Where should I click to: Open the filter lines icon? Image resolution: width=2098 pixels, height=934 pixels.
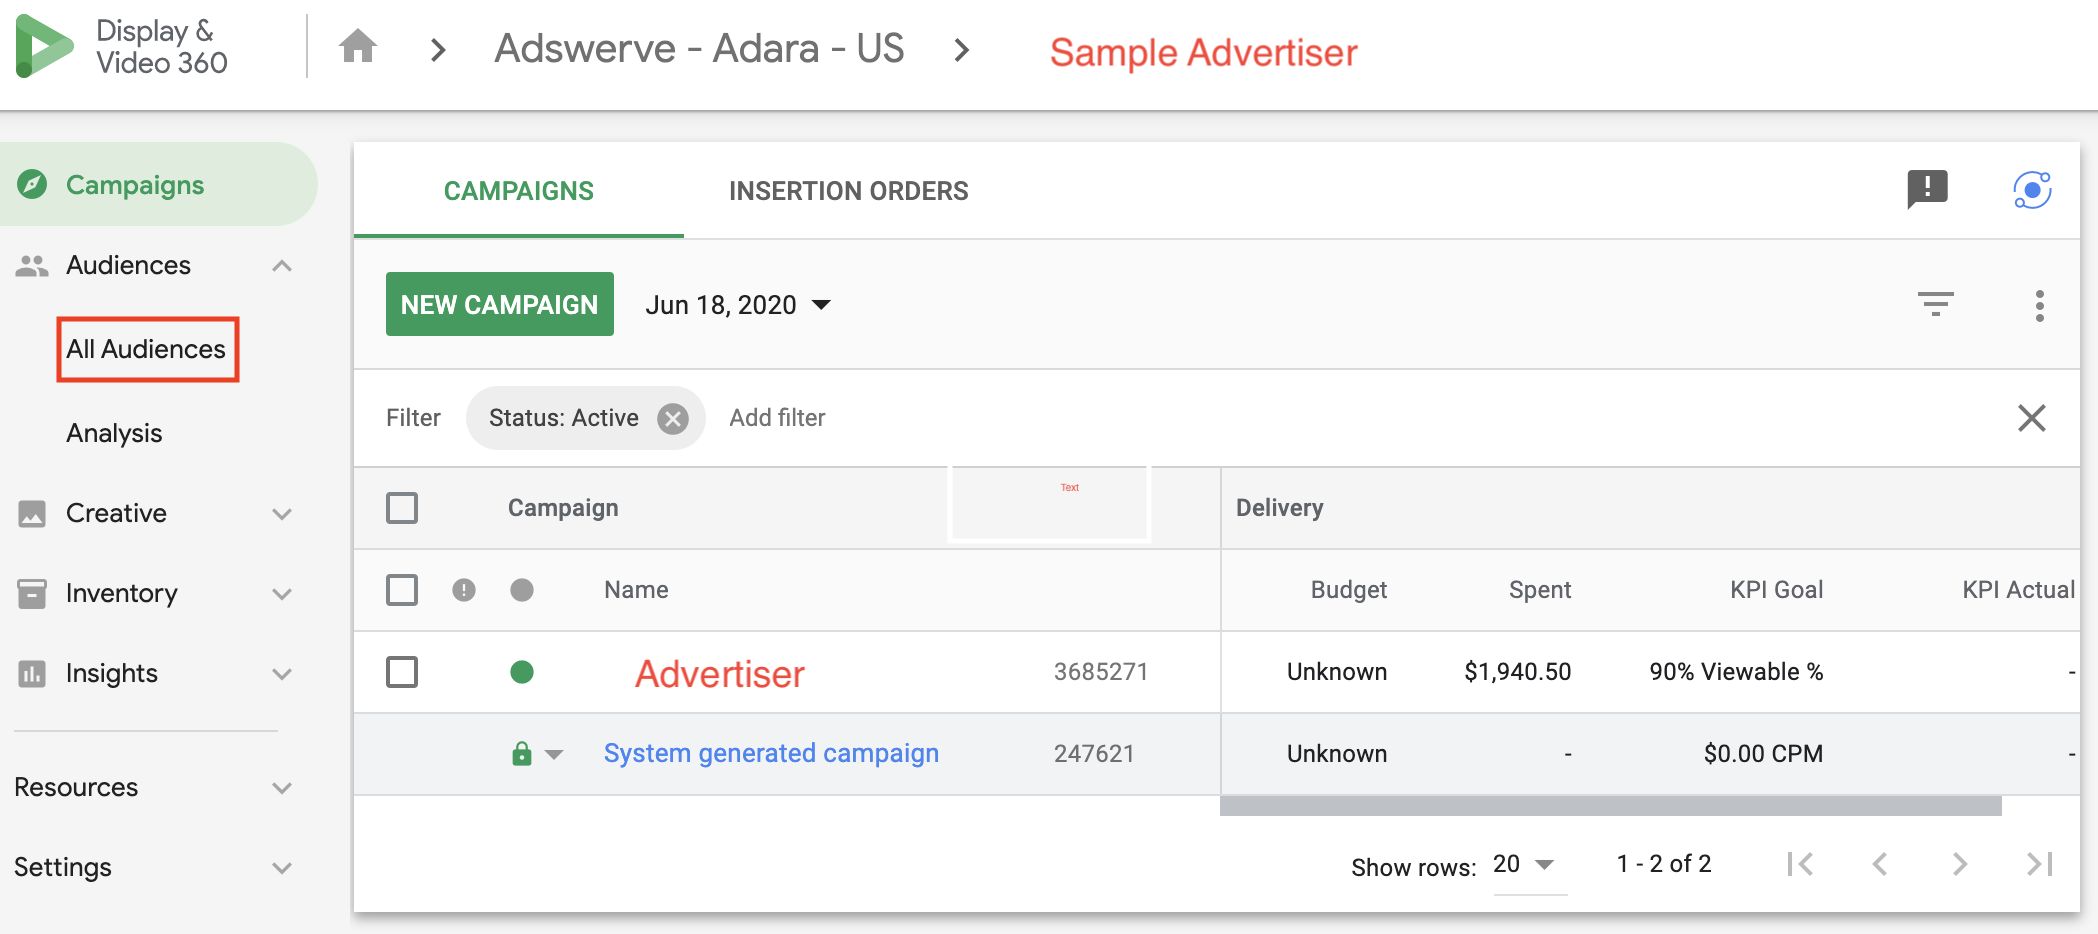tap(1936, 304)
